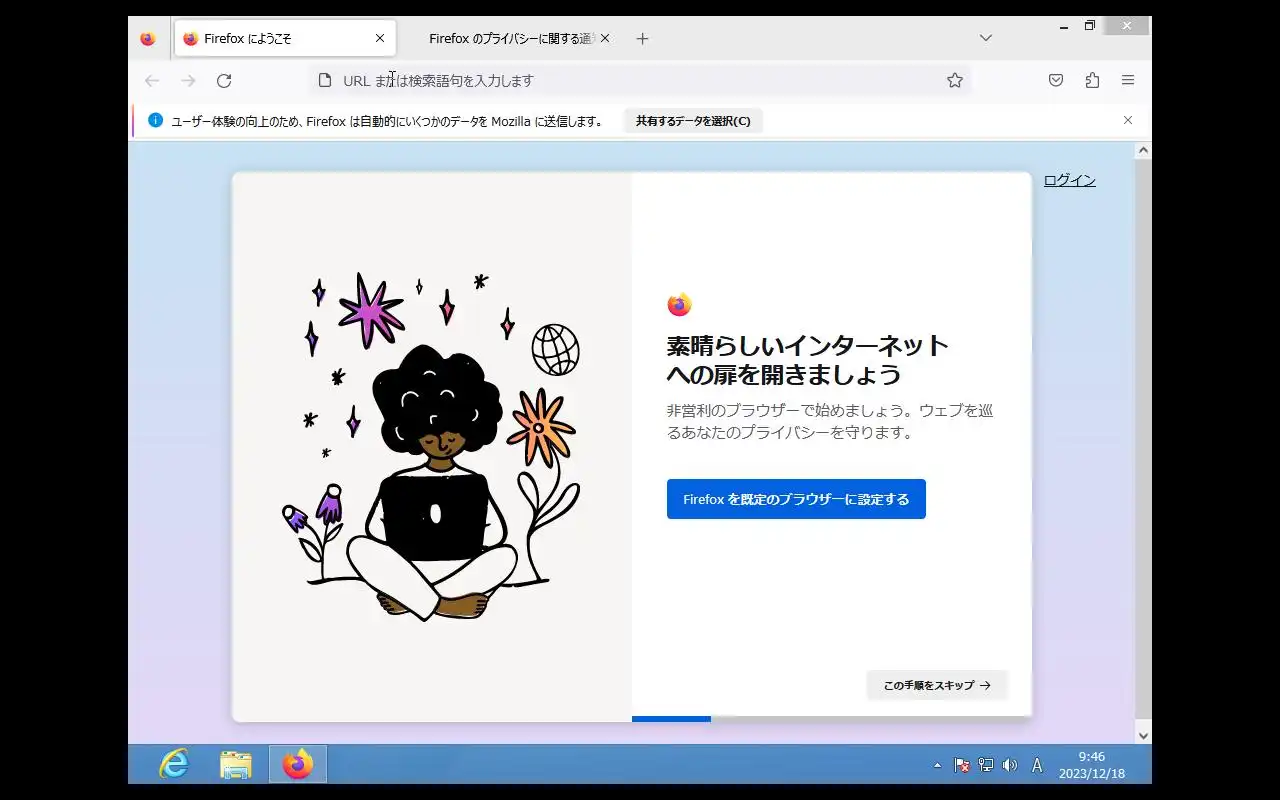Open the ログイン link

coord(1070,181)
